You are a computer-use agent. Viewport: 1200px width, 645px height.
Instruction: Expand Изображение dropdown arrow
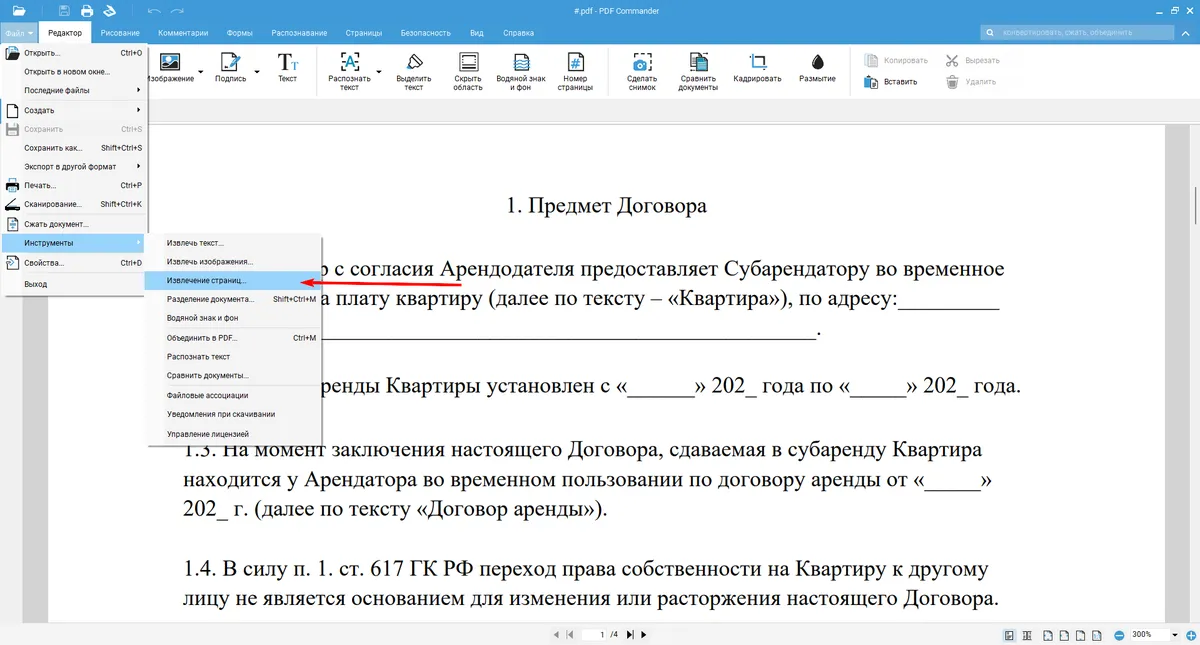click(x=200, y=72)
